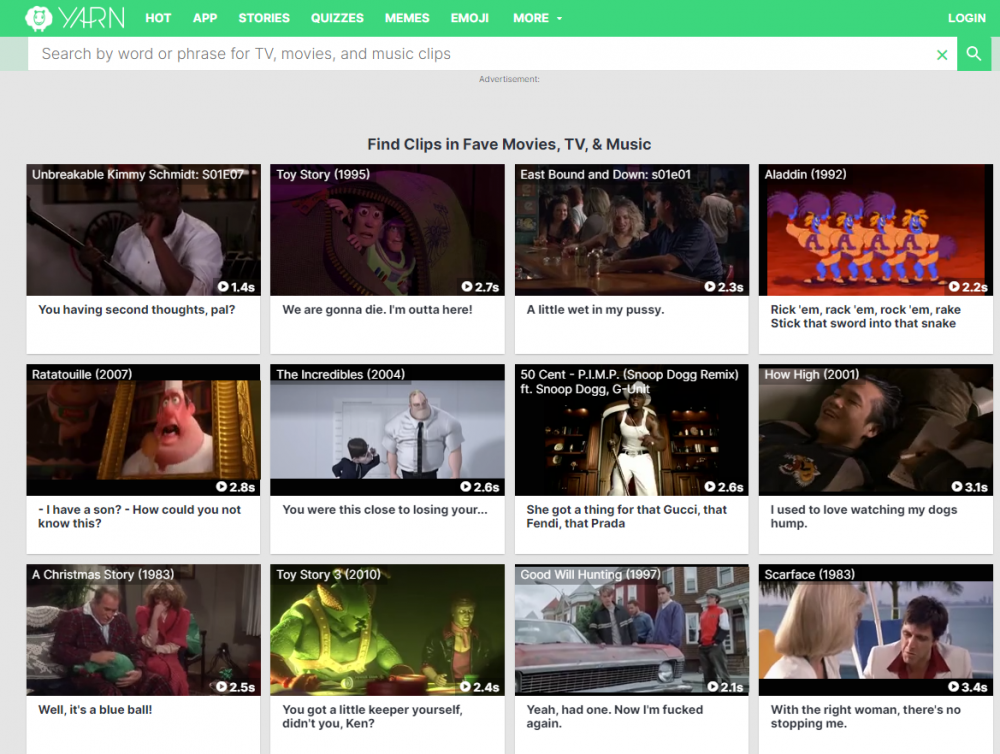Viewport: 1000px width, 754px height.
Task: Click the green search magnifier button
Action: tap(973, 54)
